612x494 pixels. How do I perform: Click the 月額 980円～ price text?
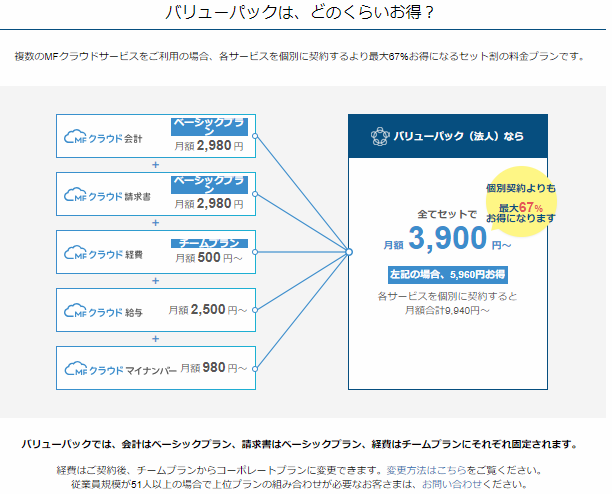click(x=214, y=368)
